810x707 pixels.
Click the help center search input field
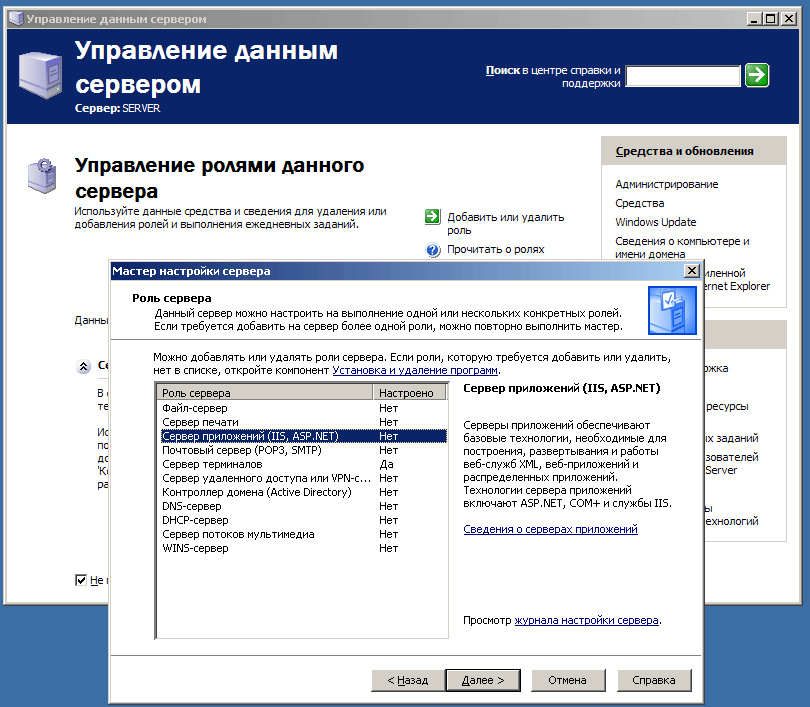pos(682,76)
